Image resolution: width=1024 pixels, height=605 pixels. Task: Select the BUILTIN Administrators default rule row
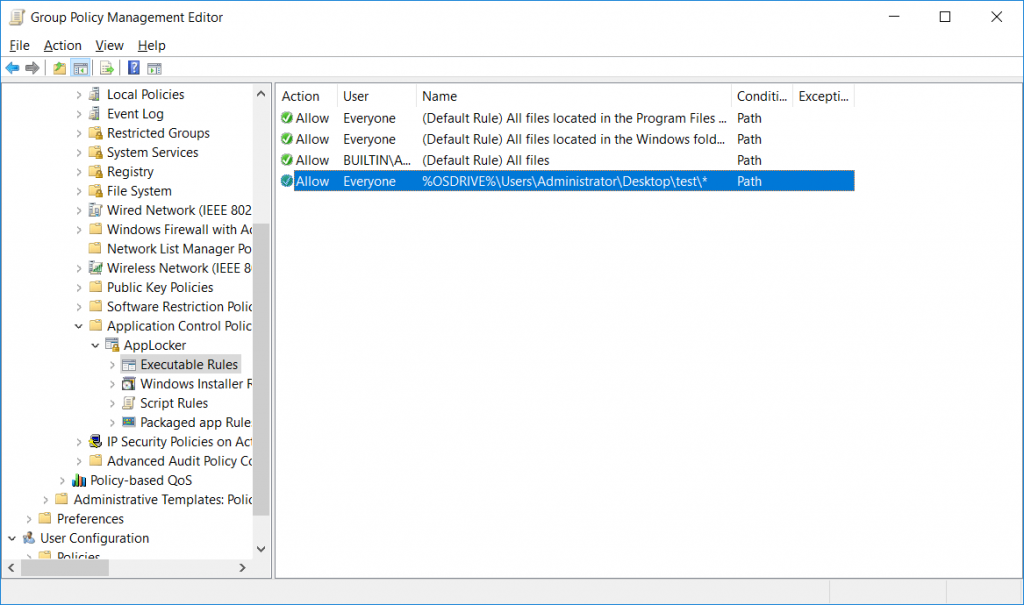(500, 160)
